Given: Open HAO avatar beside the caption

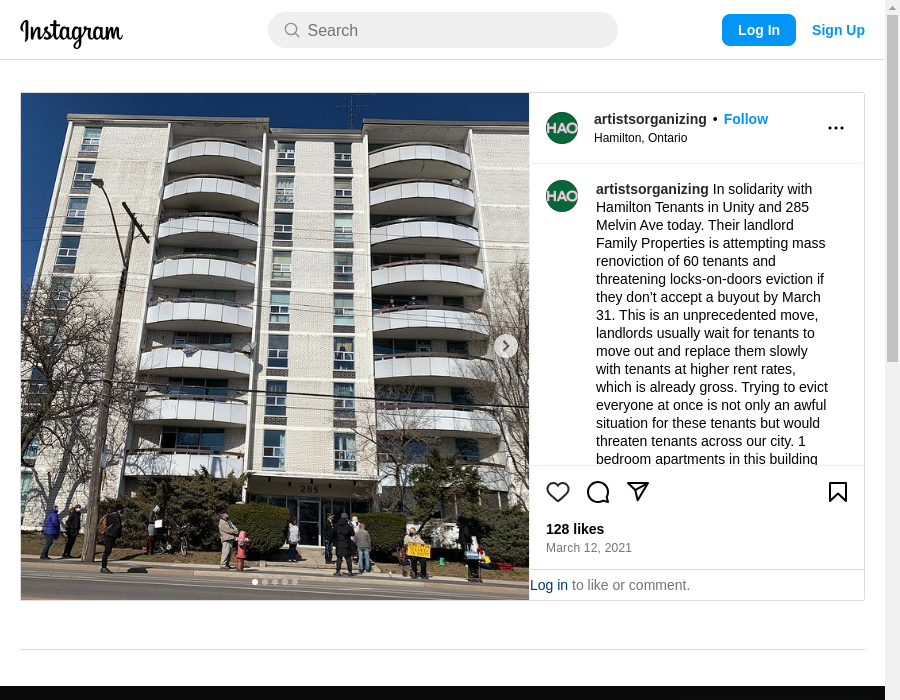Looking at the screenshot, I should 562,196.
